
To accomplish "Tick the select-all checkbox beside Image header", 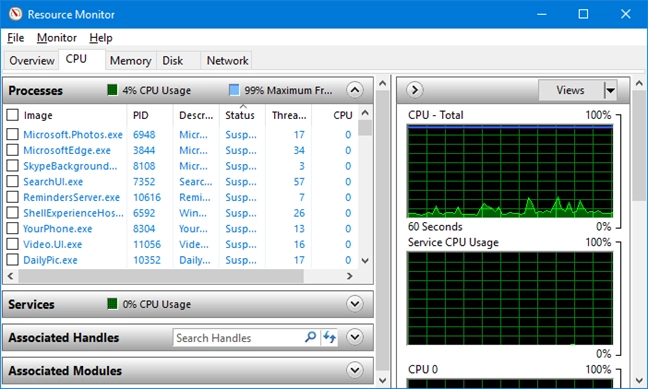I will point(13,115).
